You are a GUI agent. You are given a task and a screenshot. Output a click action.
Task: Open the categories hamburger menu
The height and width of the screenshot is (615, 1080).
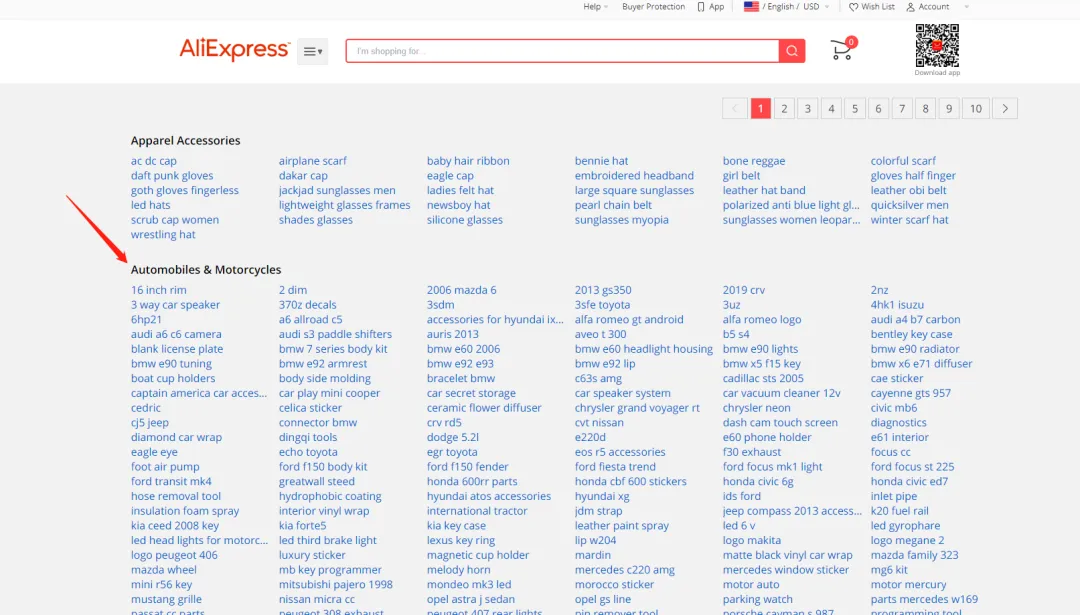[312, 51]
